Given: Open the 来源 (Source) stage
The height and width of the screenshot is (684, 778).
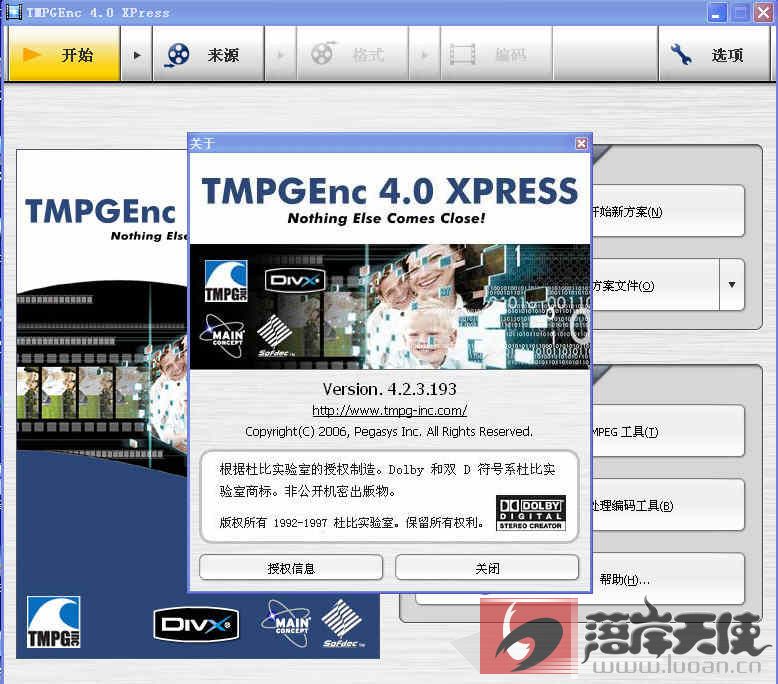Looking at the screenshot, I should (x=208, y=54).
